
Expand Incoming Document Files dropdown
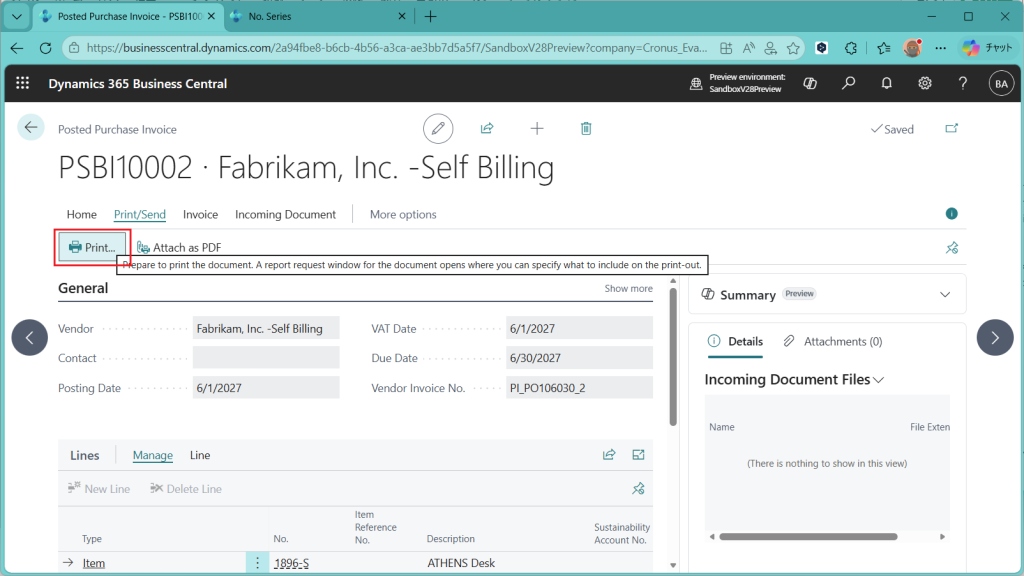tap(879, 380)
